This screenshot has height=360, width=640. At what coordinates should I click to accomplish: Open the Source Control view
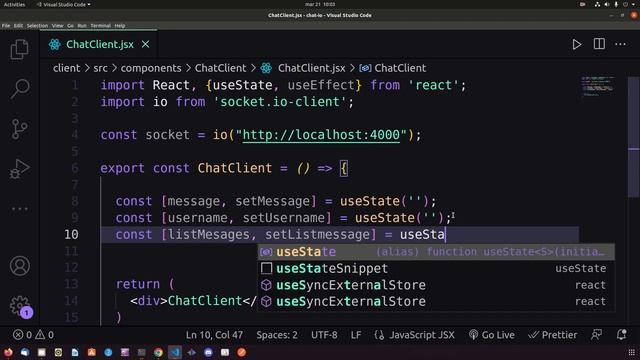tap(19, 129)
